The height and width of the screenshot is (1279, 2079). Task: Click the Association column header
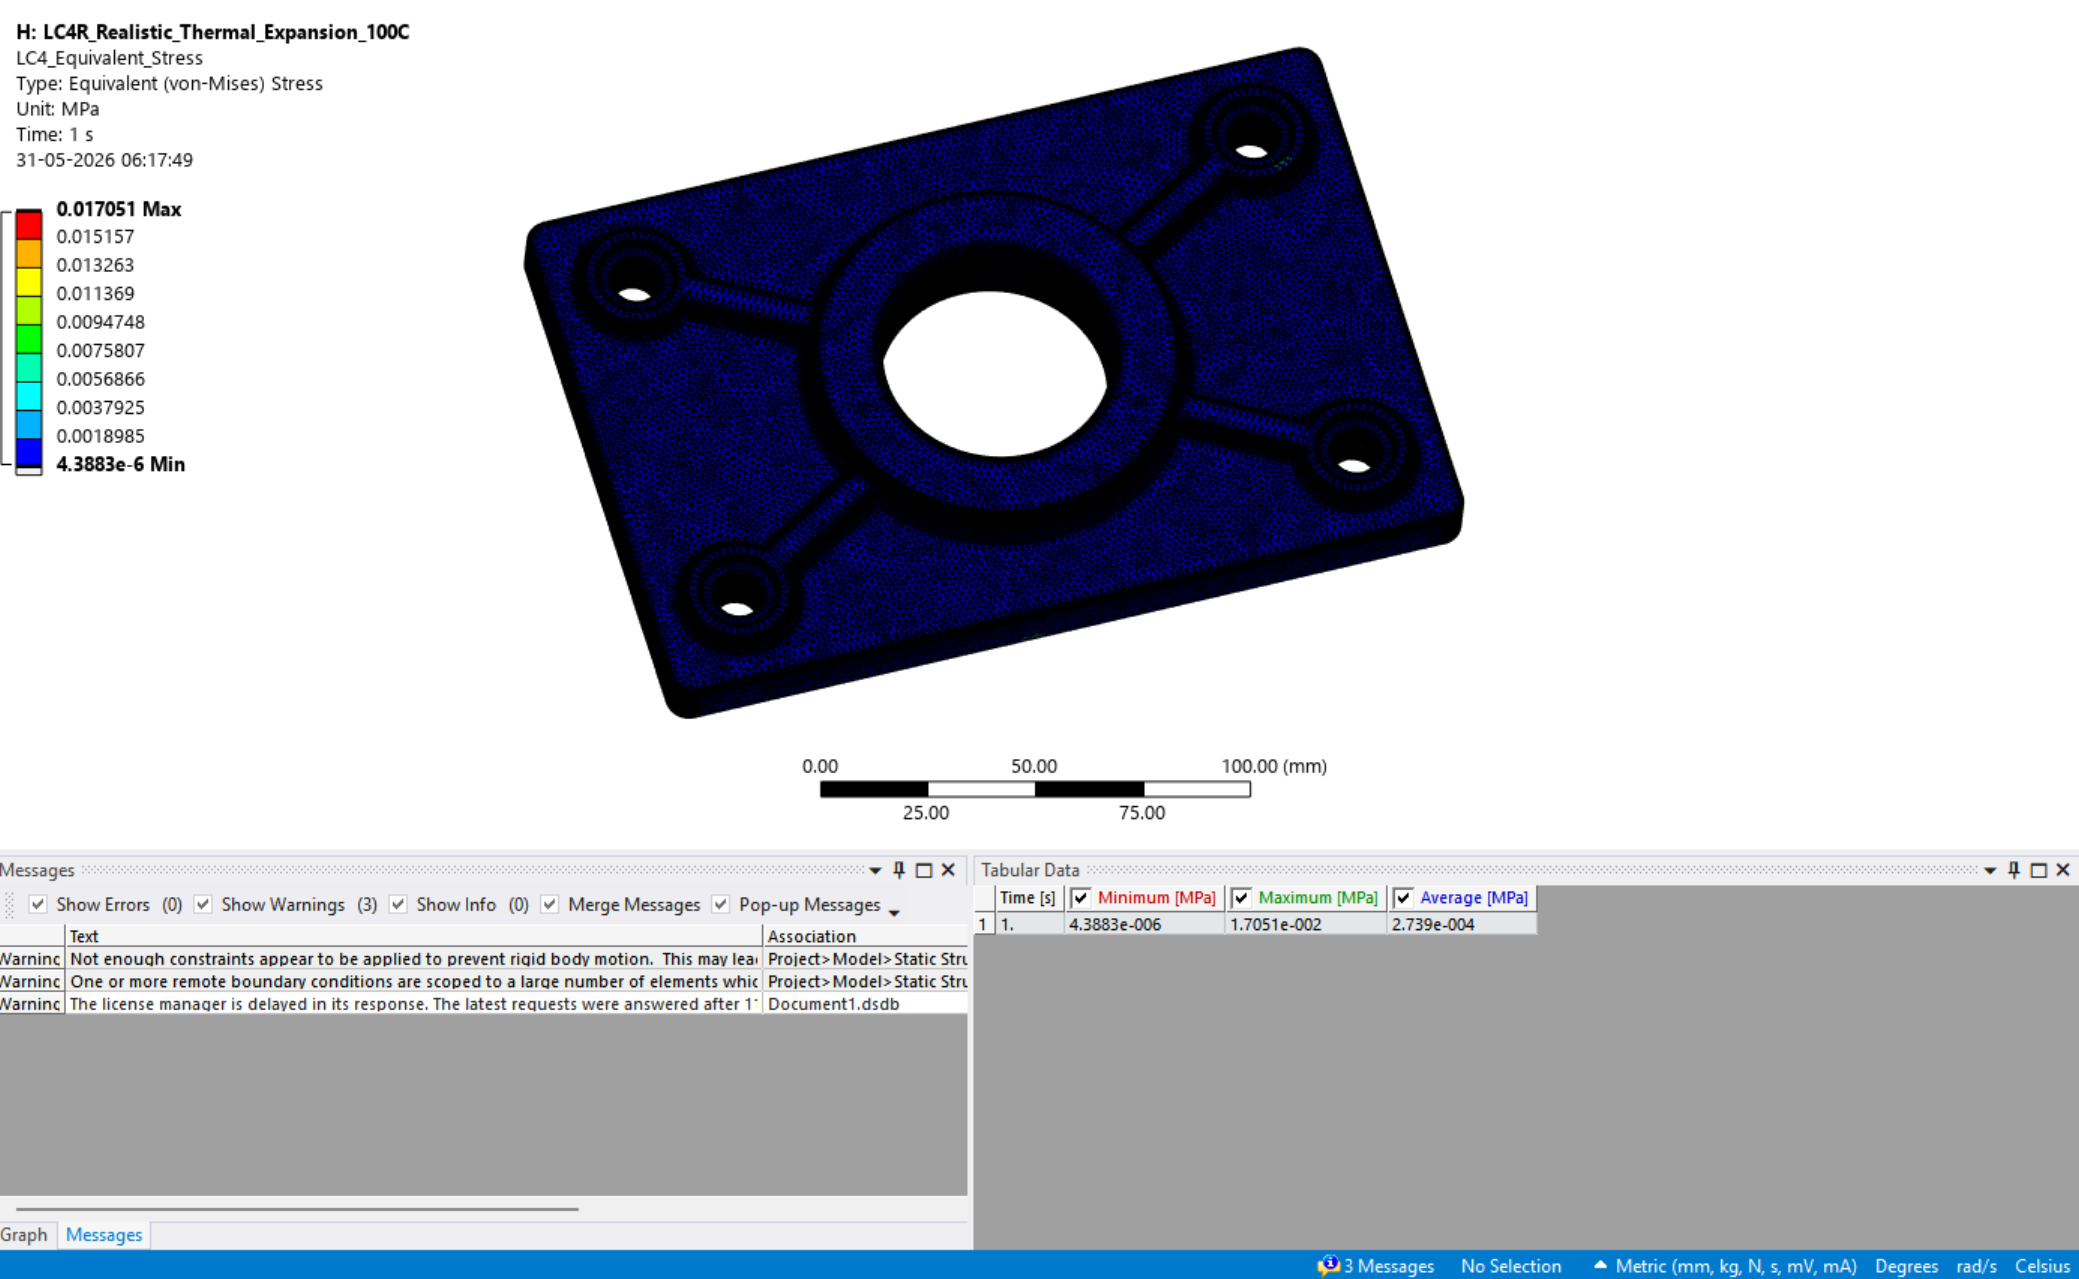pyautogui.click(x=865, y=936)
